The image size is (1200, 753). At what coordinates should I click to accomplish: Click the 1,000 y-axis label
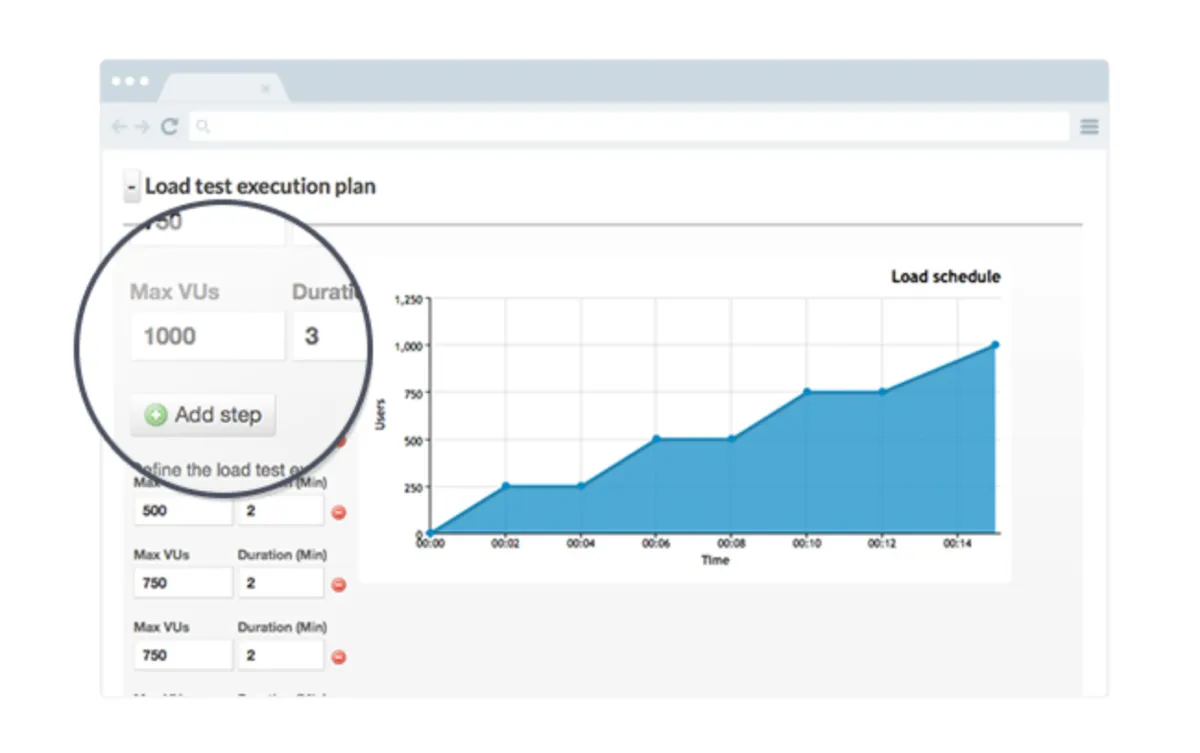point(409,346)
